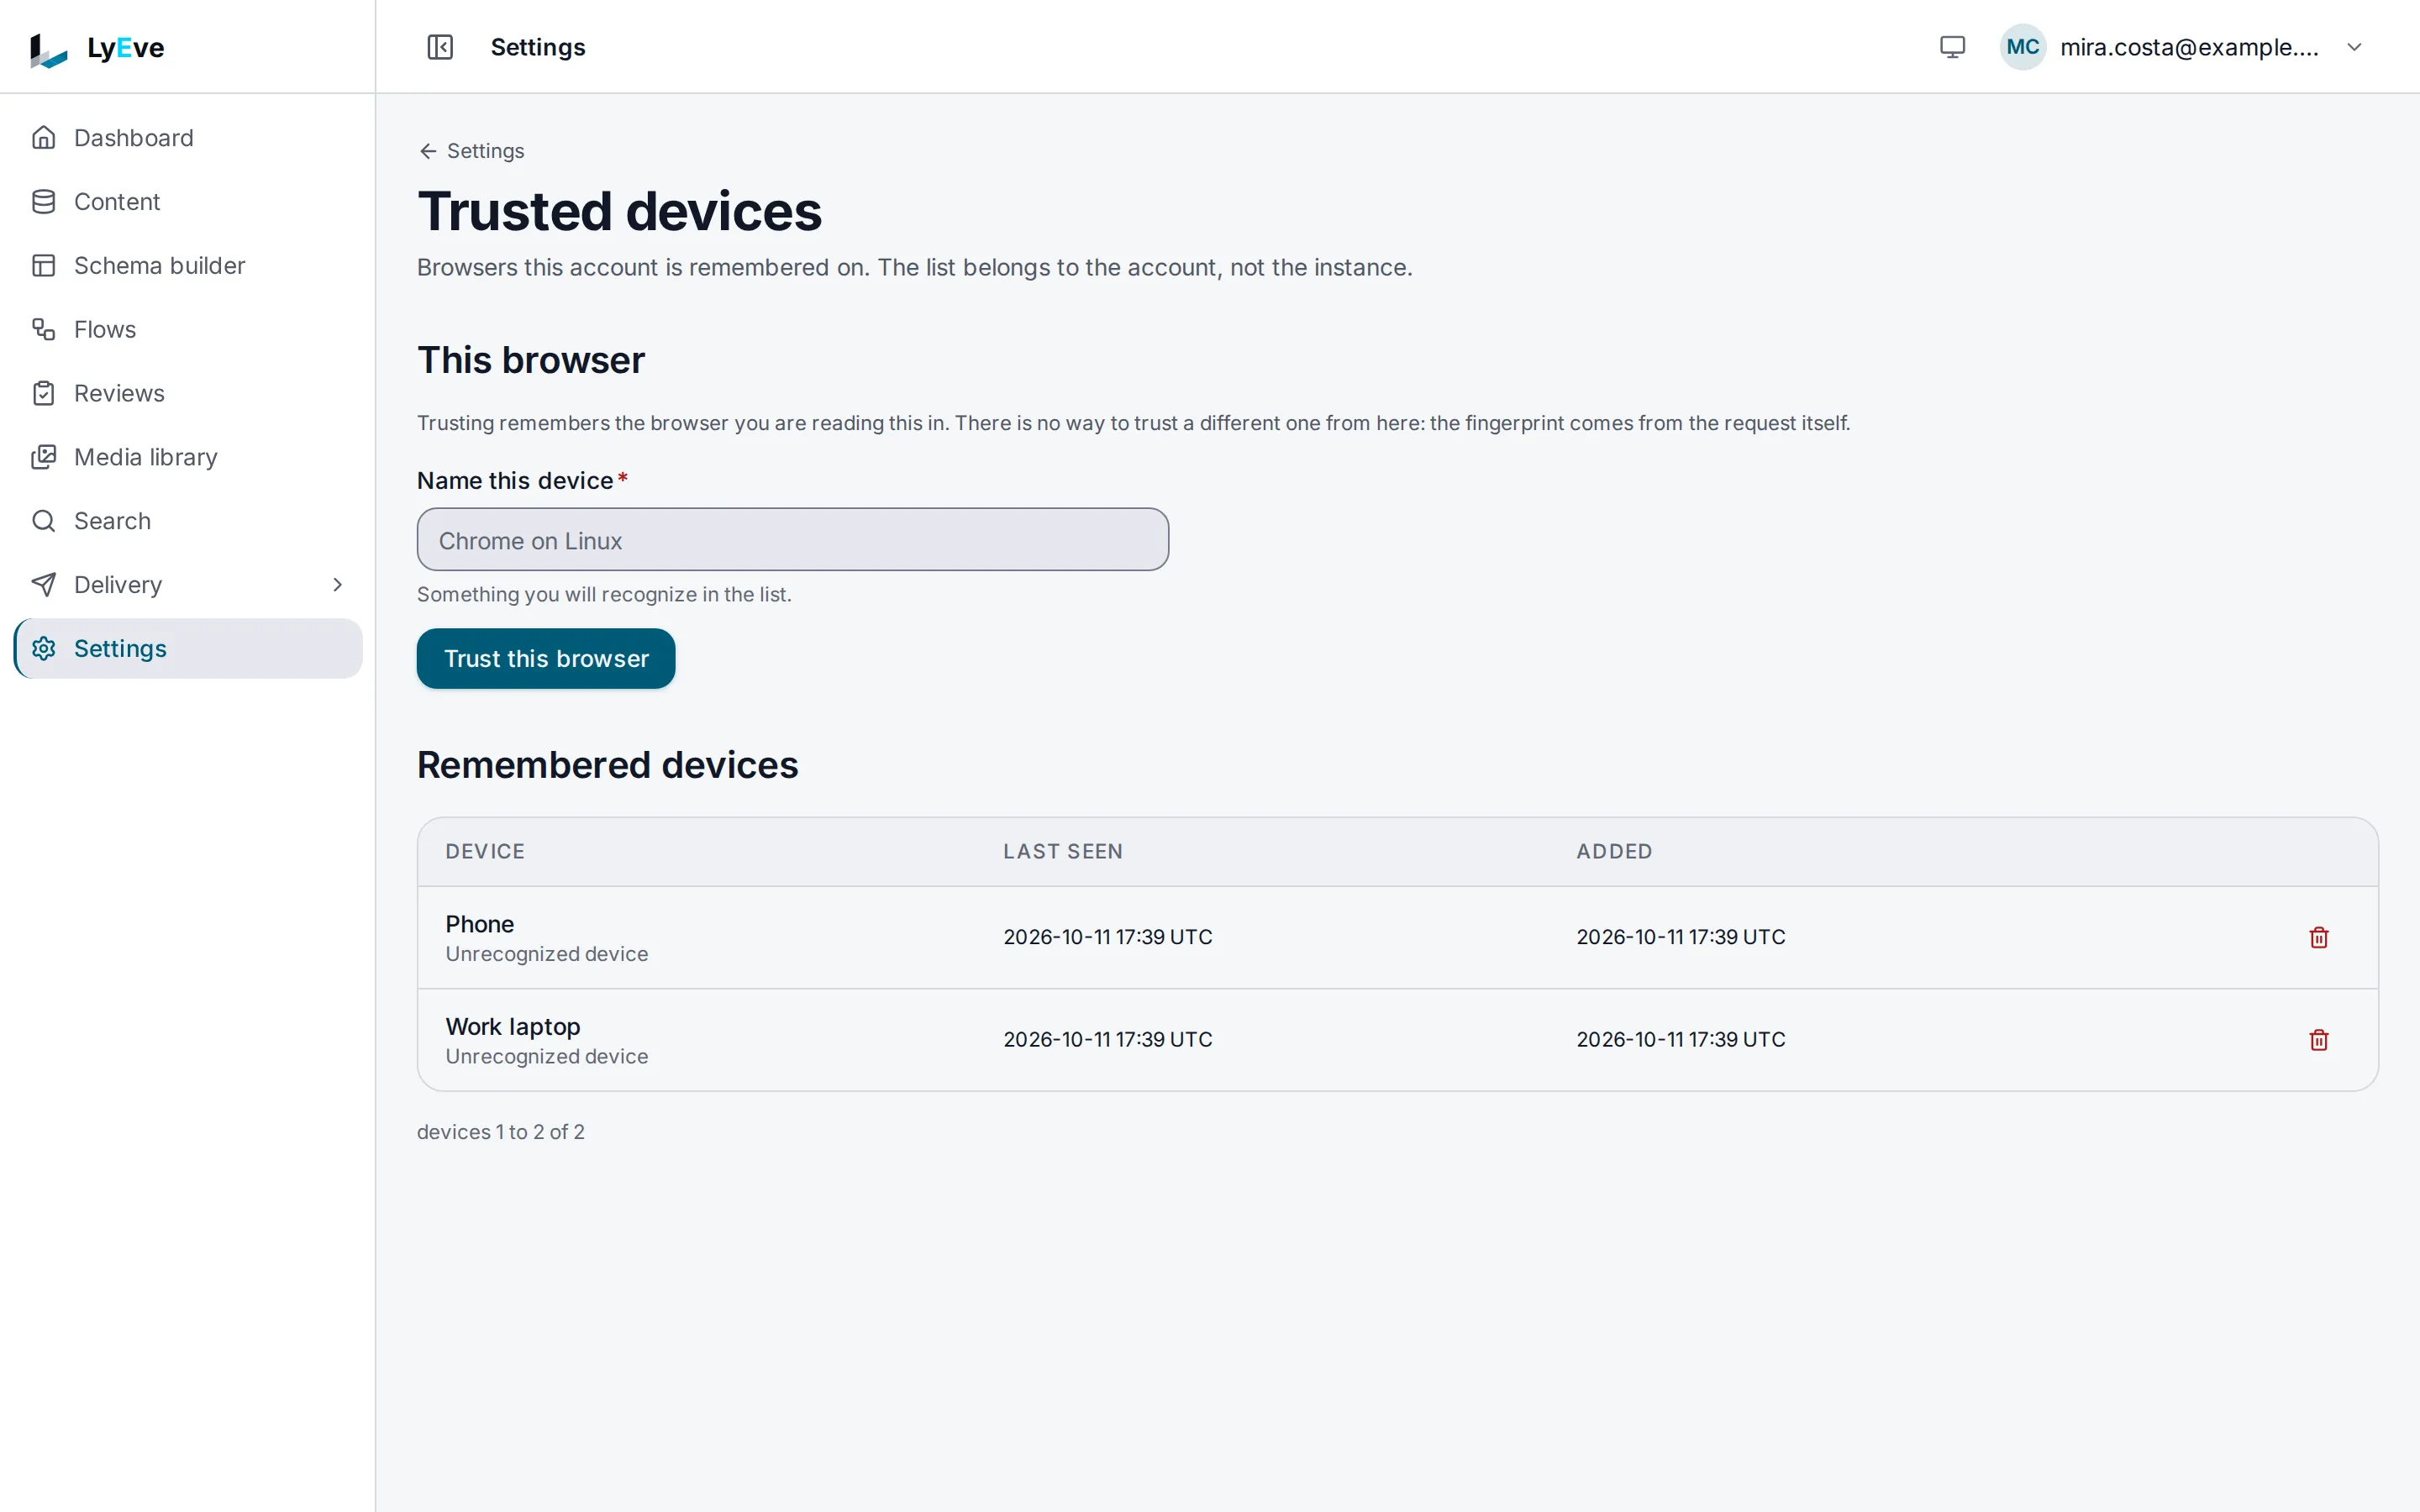Select the Work laptop device name
This screenshot has height=1512, width=2420.
512,1027
